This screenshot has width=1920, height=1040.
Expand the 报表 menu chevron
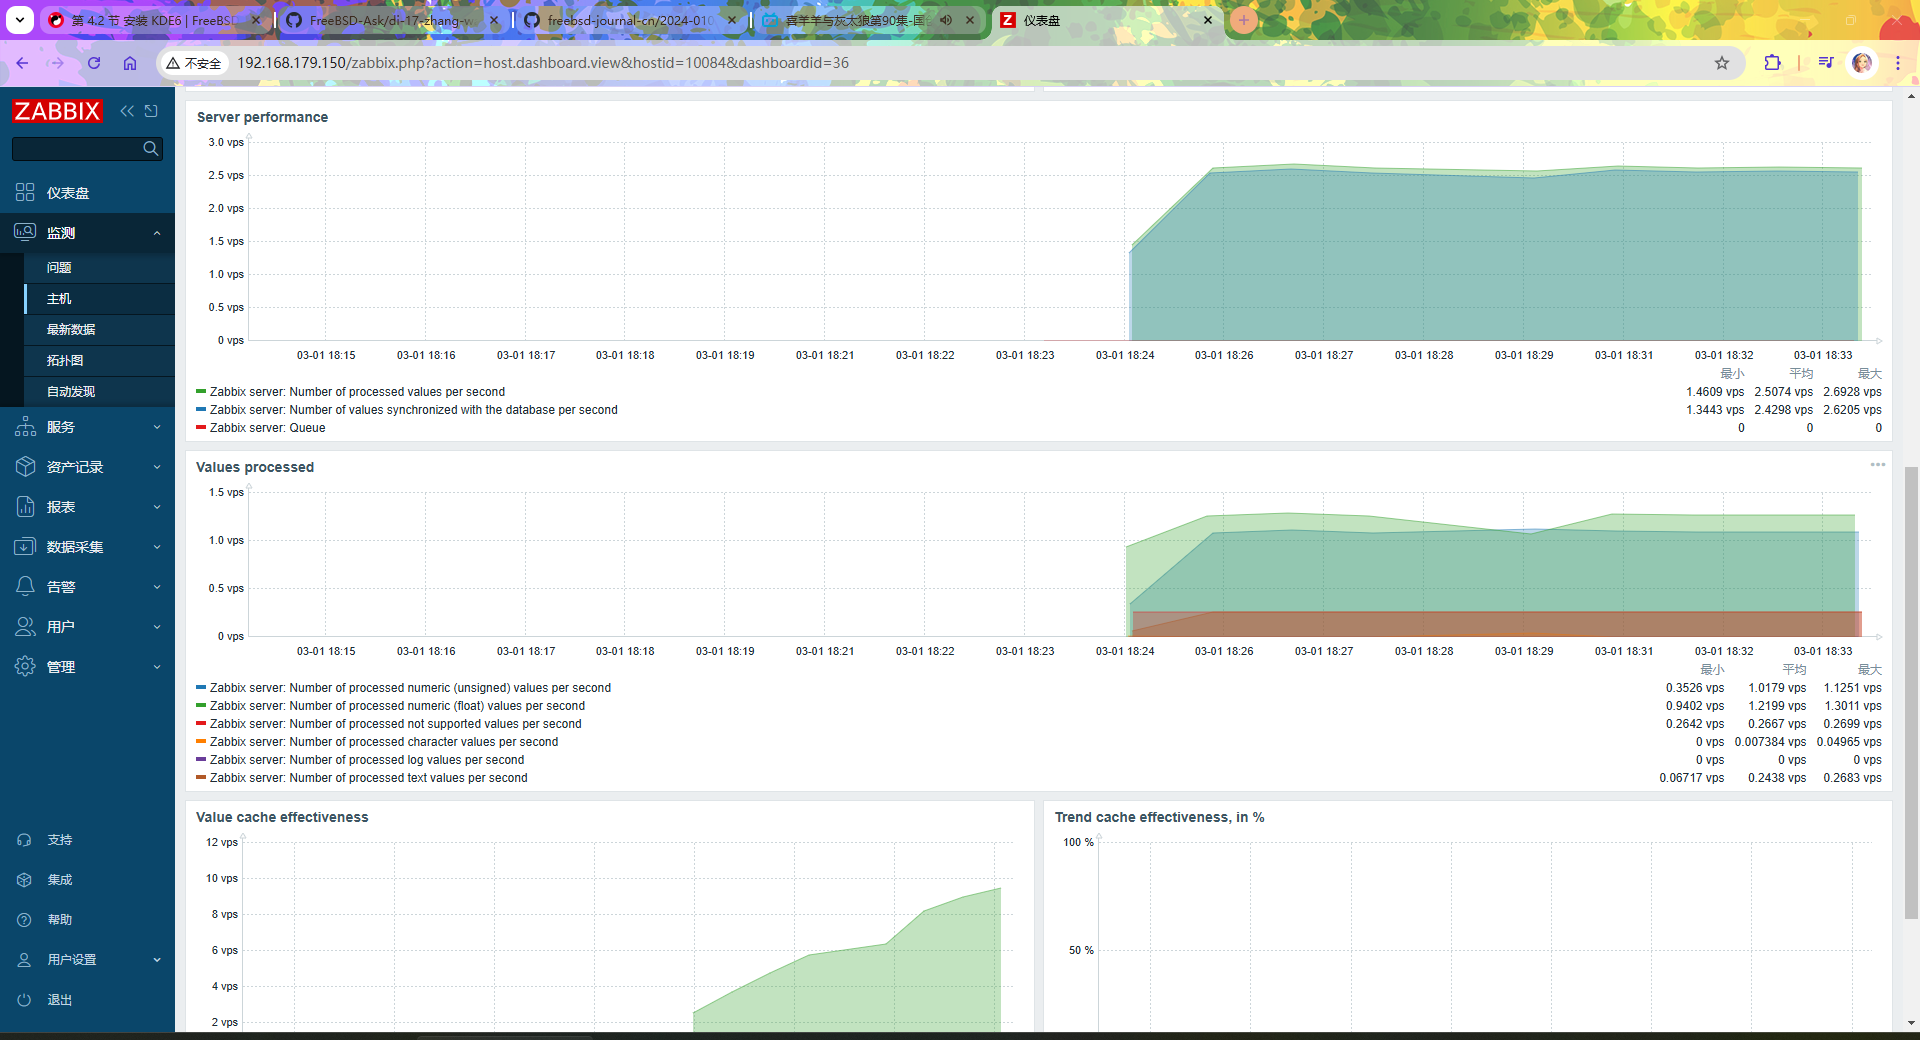[x=157, y=507]
